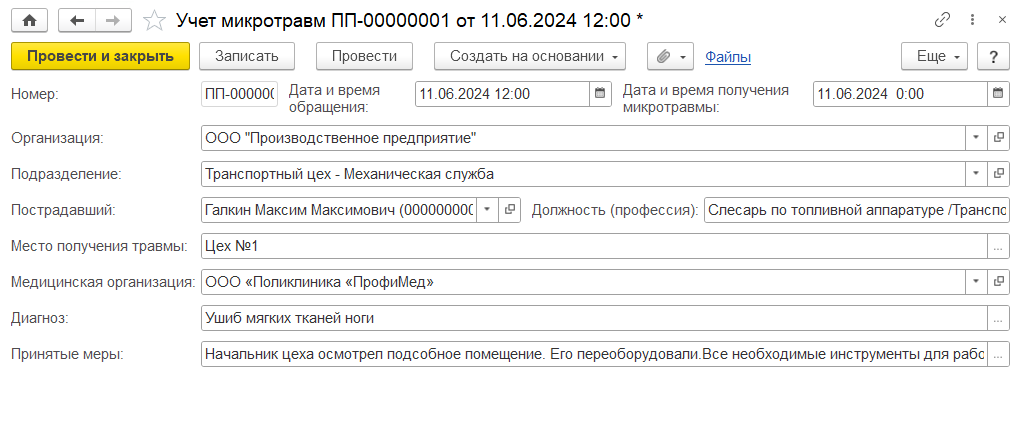This screenshot has width=1022, height=440.
Task: Go back with the left arrow
Action: [x=77, y=19]
